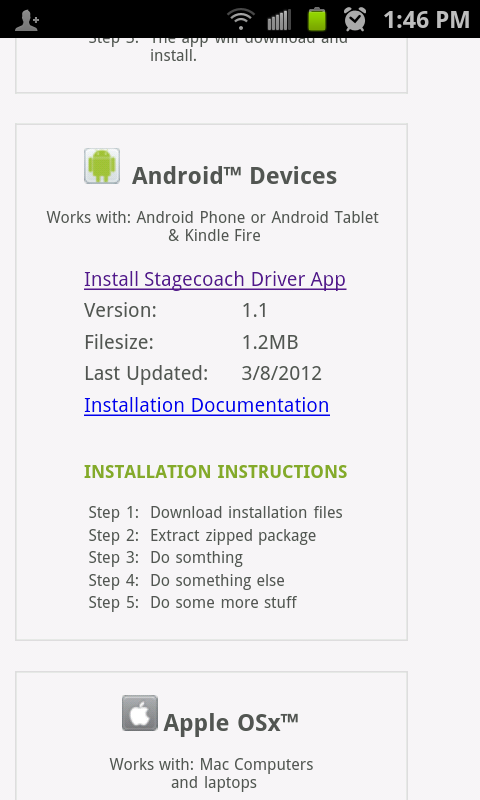Tap the 1:46 PM clock
The image size is (480, 800).
426,20
